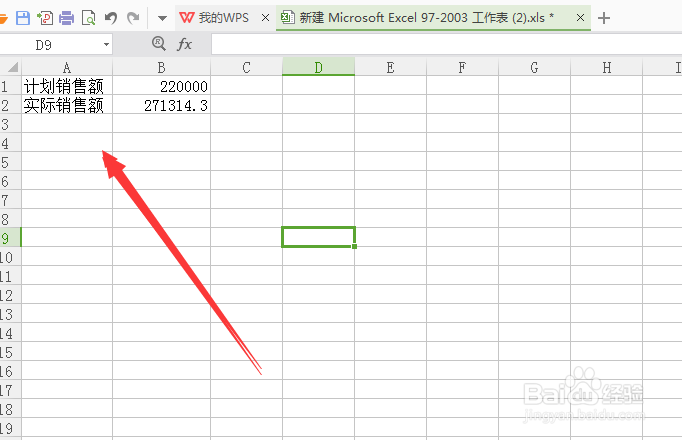Select column E header
Image resolution: width=682 pixels, height=440 pixels.
(391, 67)
